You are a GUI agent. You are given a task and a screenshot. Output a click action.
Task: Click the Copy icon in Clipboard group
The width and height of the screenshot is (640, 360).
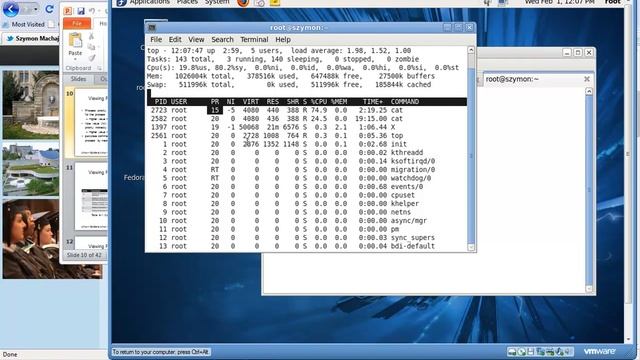click(x=92, y=47)
